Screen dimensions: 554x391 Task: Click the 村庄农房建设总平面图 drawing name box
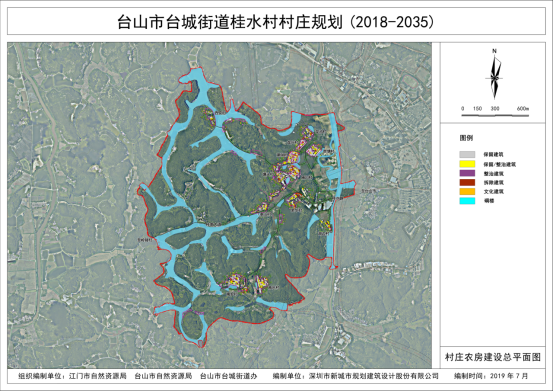click(493, 357)
